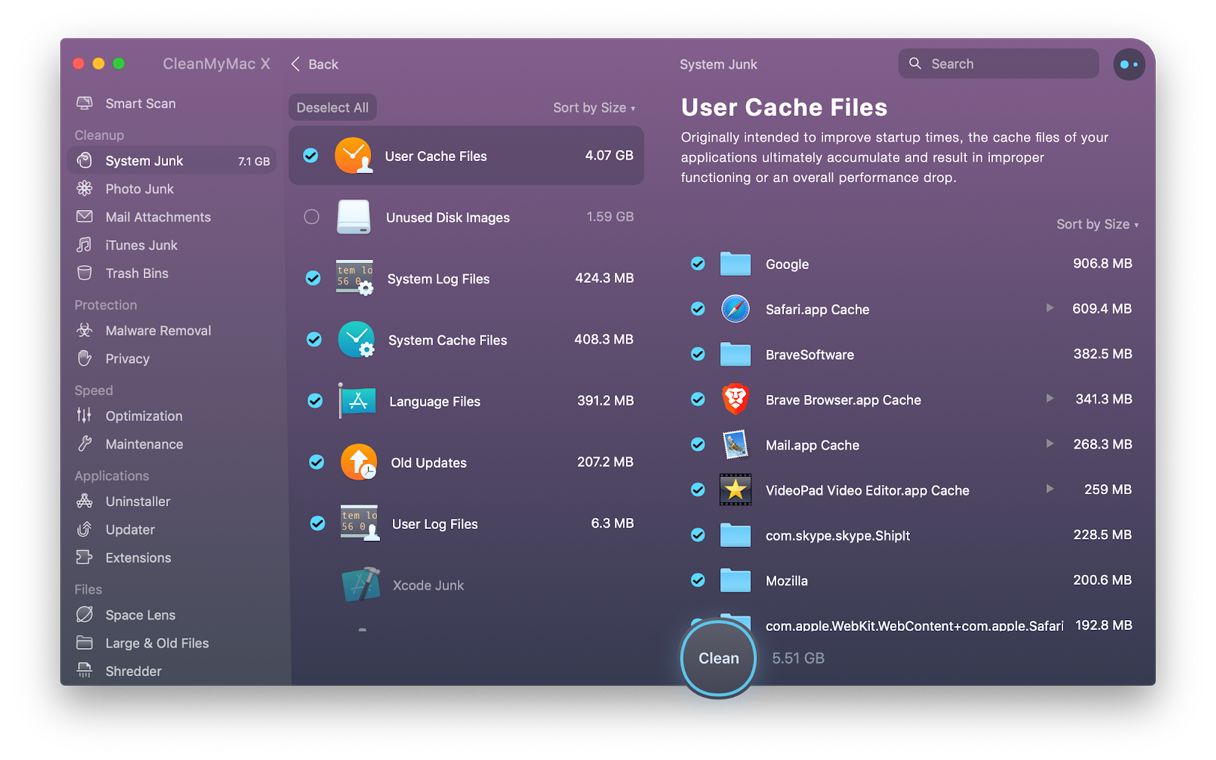The height and width of the screenshot is (760, 1216).
Task: Expand Mail.app Cache disclosure arrow
Action: (1049, 443)
